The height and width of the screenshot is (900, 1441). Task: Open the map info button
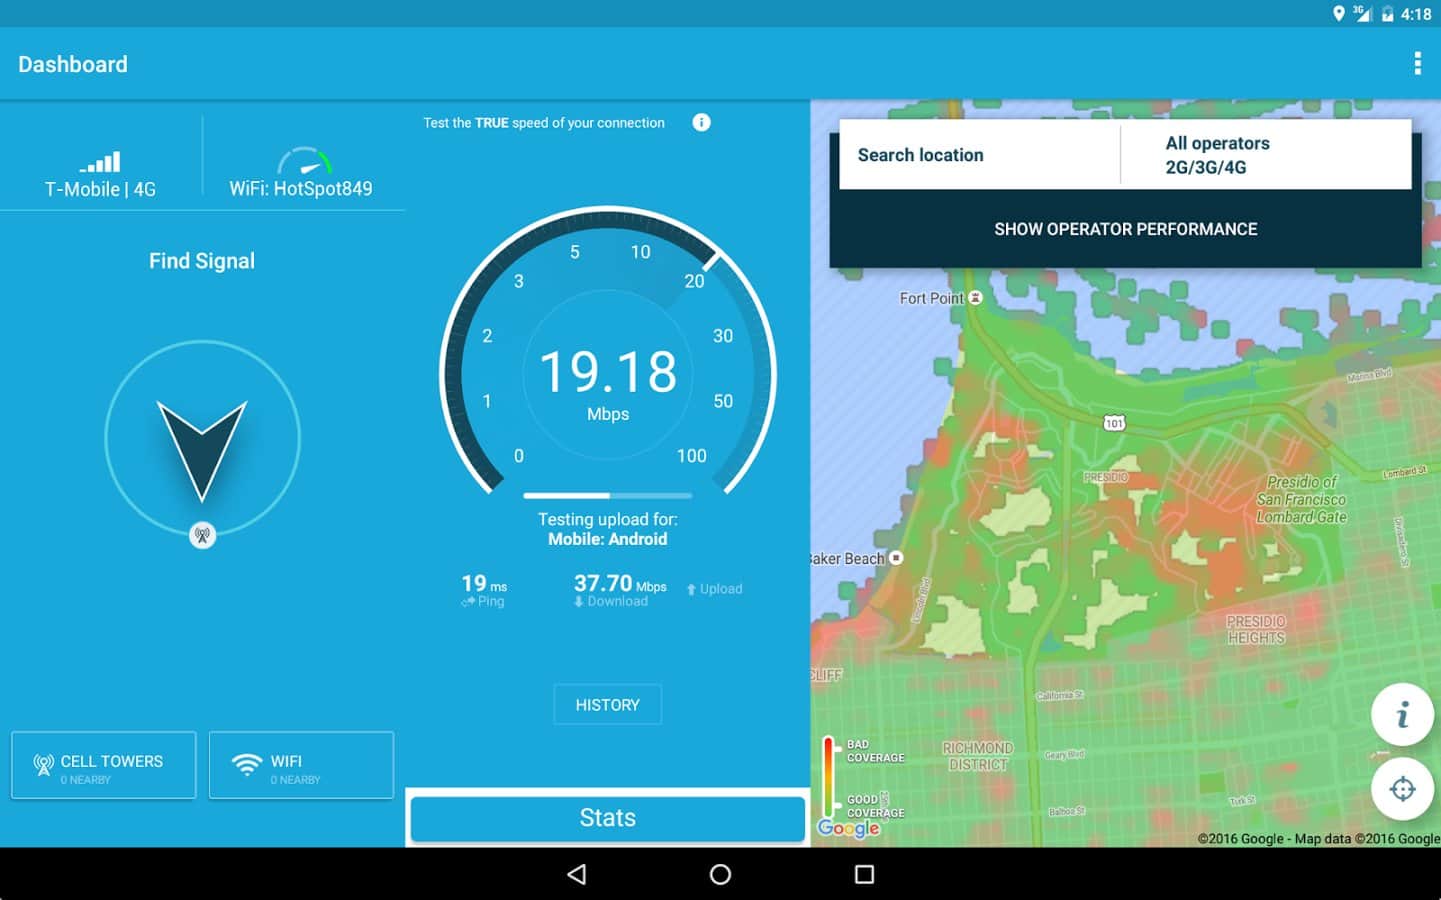coord(1402,714)
